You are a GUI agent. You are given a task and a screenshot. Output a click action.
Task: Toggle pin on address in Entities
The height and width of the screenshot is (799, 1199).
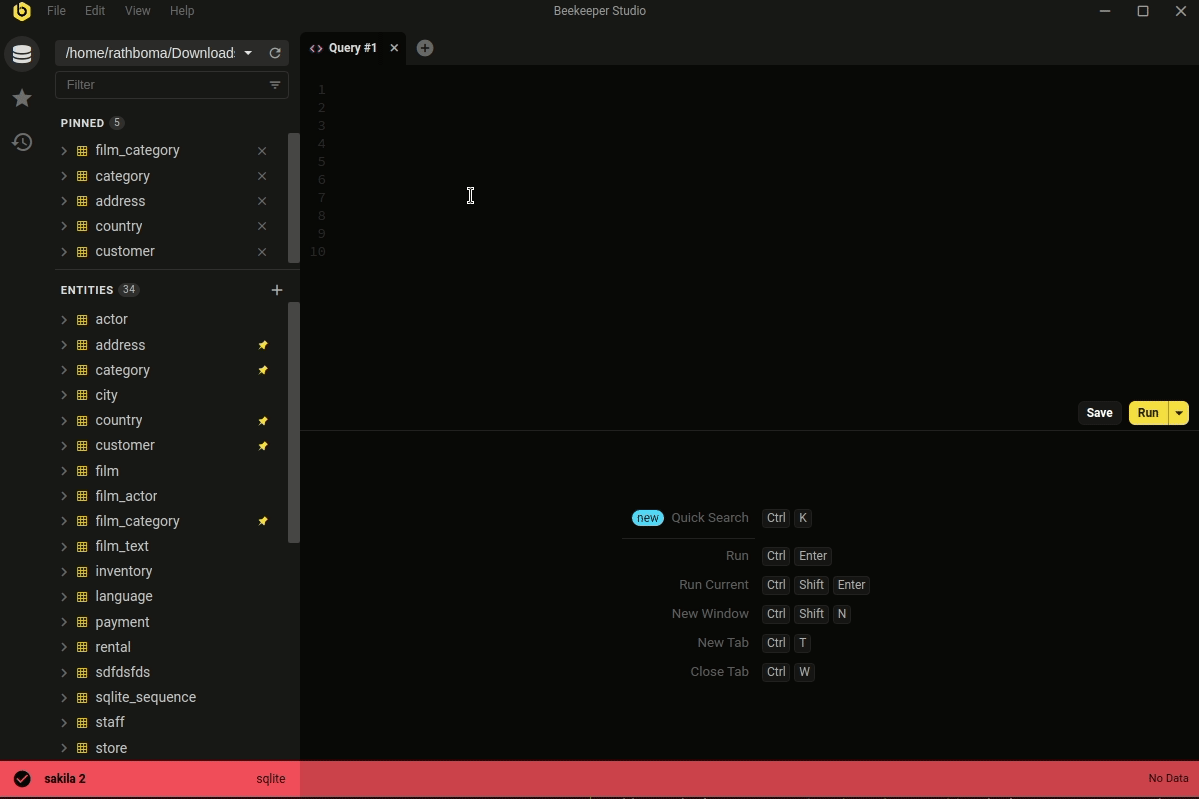click(263, 346)
